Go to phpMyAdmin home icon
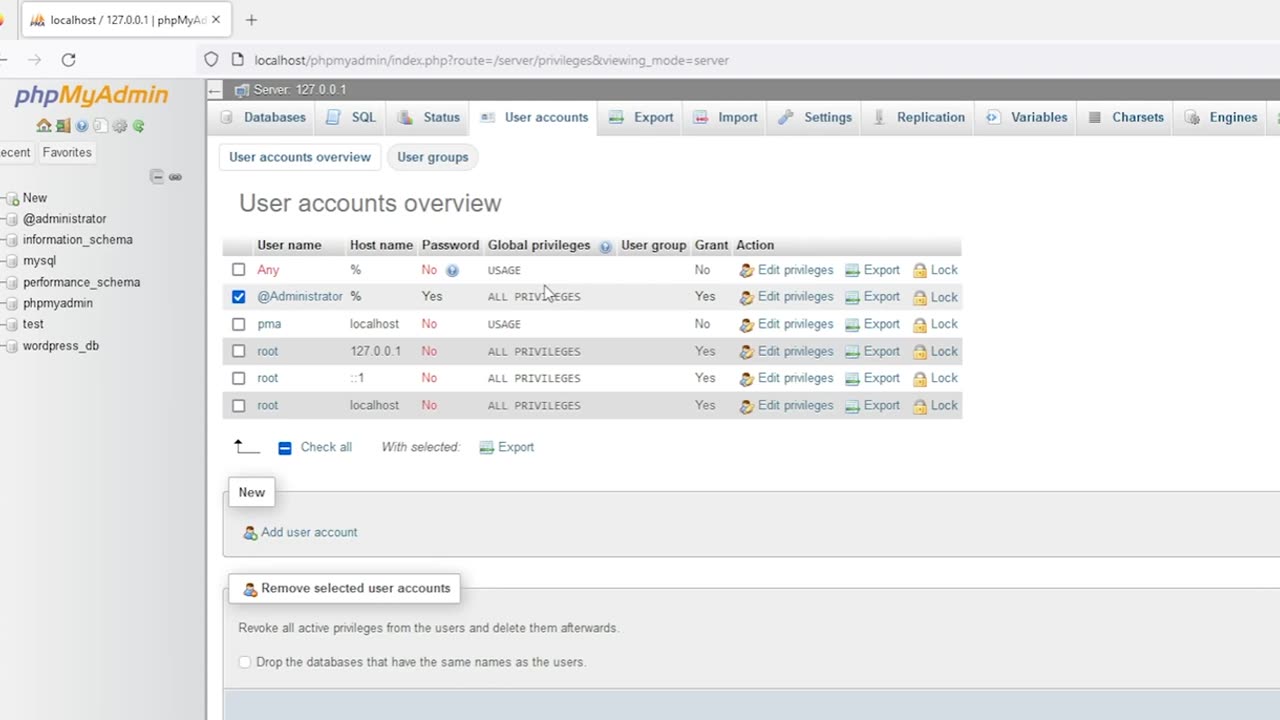Screen dimensions: 1280x720 pos(44,126)
